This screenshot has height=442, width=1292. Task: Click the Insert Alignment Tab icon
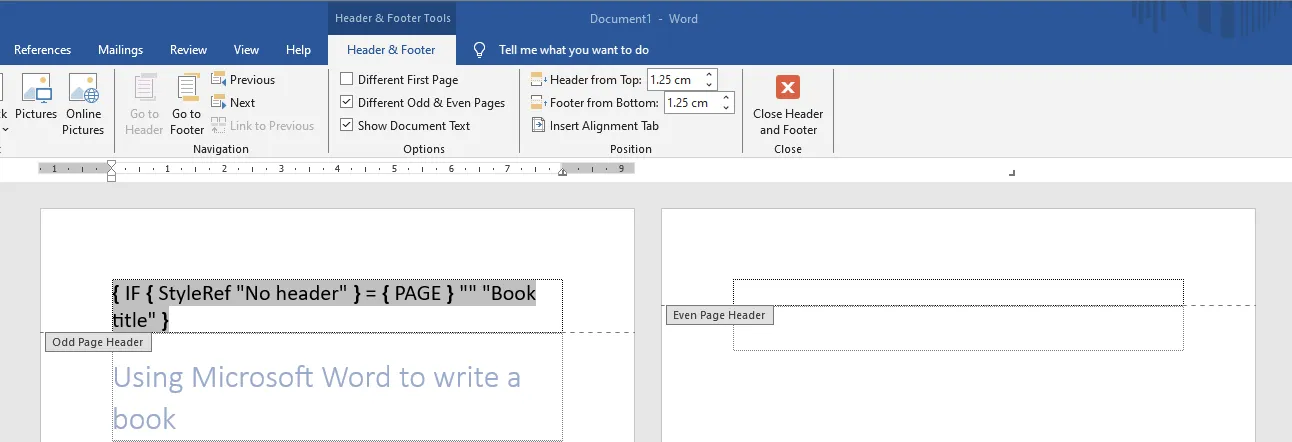(538, 126)
